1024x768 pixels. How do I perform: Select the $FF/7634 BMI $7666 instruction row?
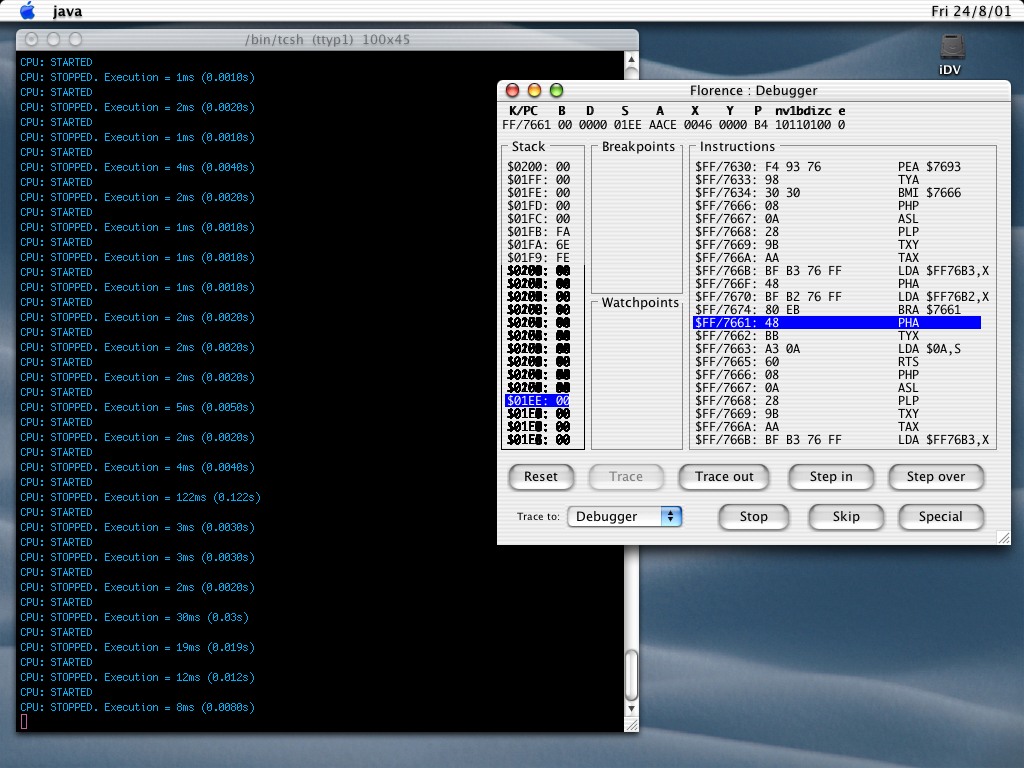[837, 193]
